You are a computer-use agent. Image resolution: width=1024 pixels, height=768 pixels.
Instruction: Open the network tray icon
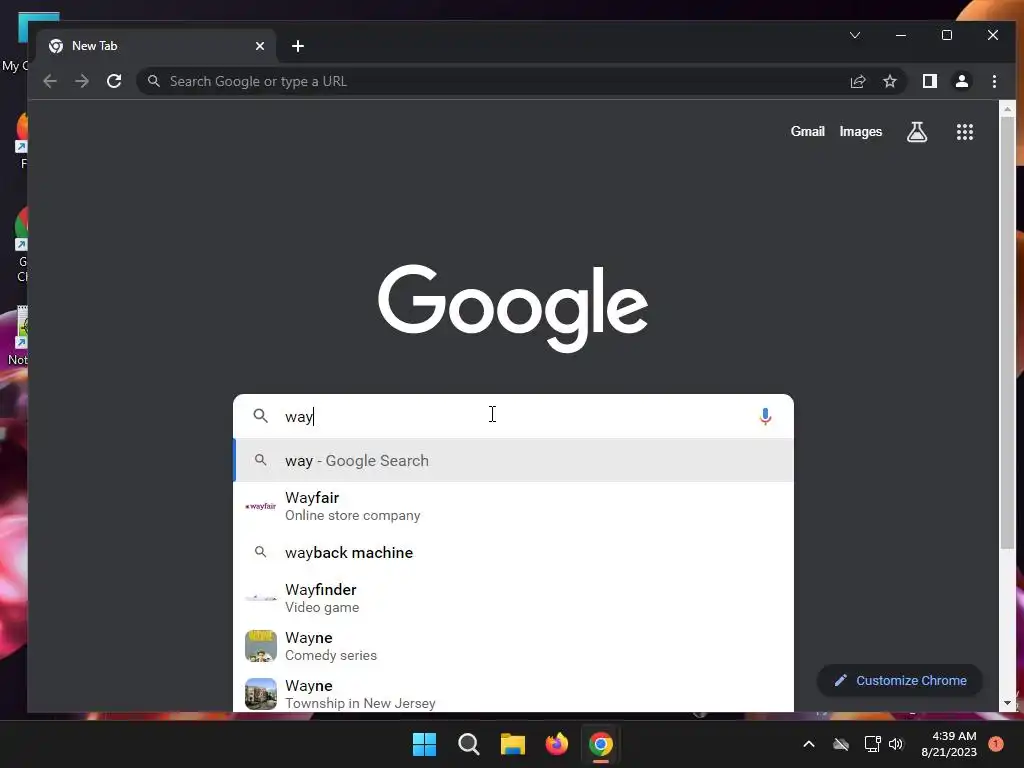point(872,744)
